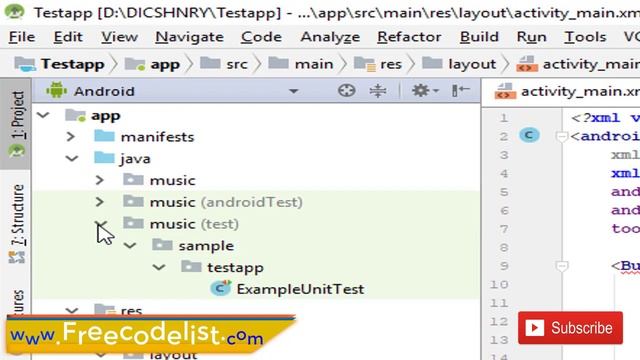Hide the project tool window
The width and height of the screenshot is (640, 360).
460,90
